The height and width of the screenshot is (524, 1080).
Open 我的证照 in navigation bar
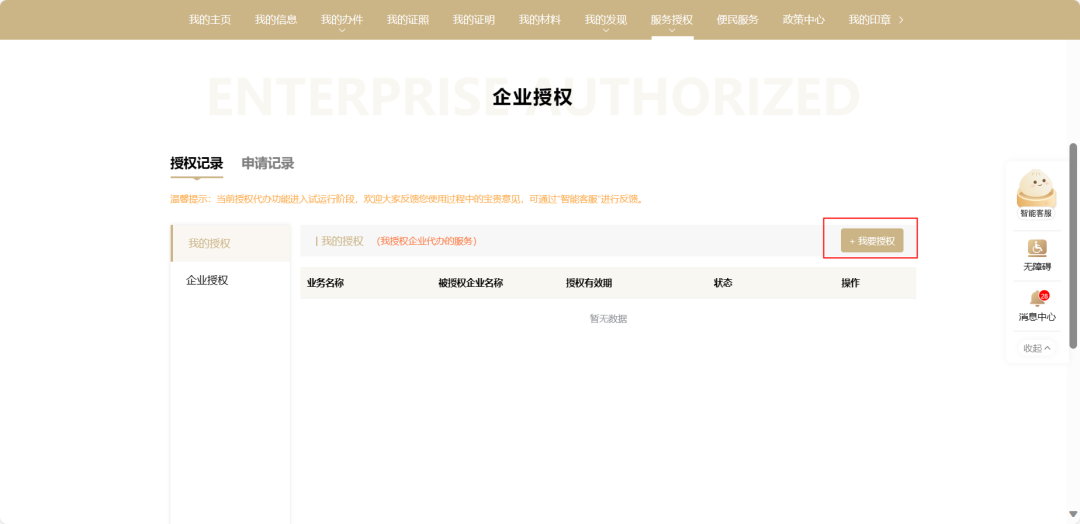pyautogui.click(x=408, y=20)
